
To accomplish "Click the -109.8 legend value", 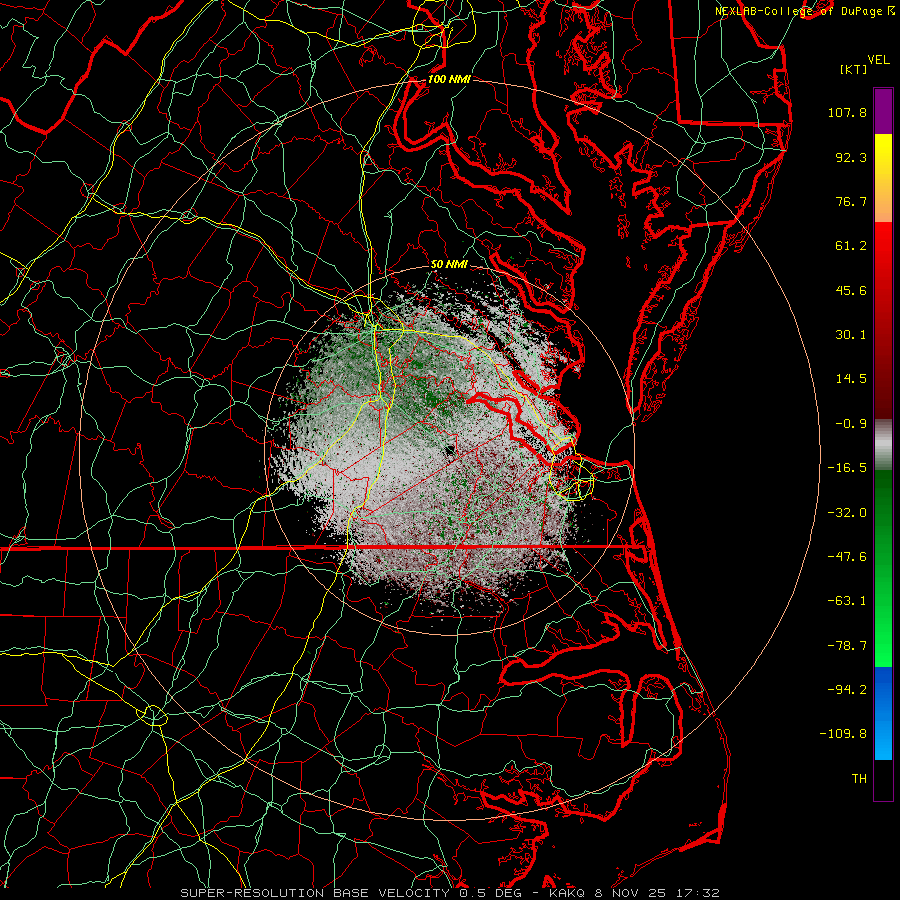I will 843,734.
